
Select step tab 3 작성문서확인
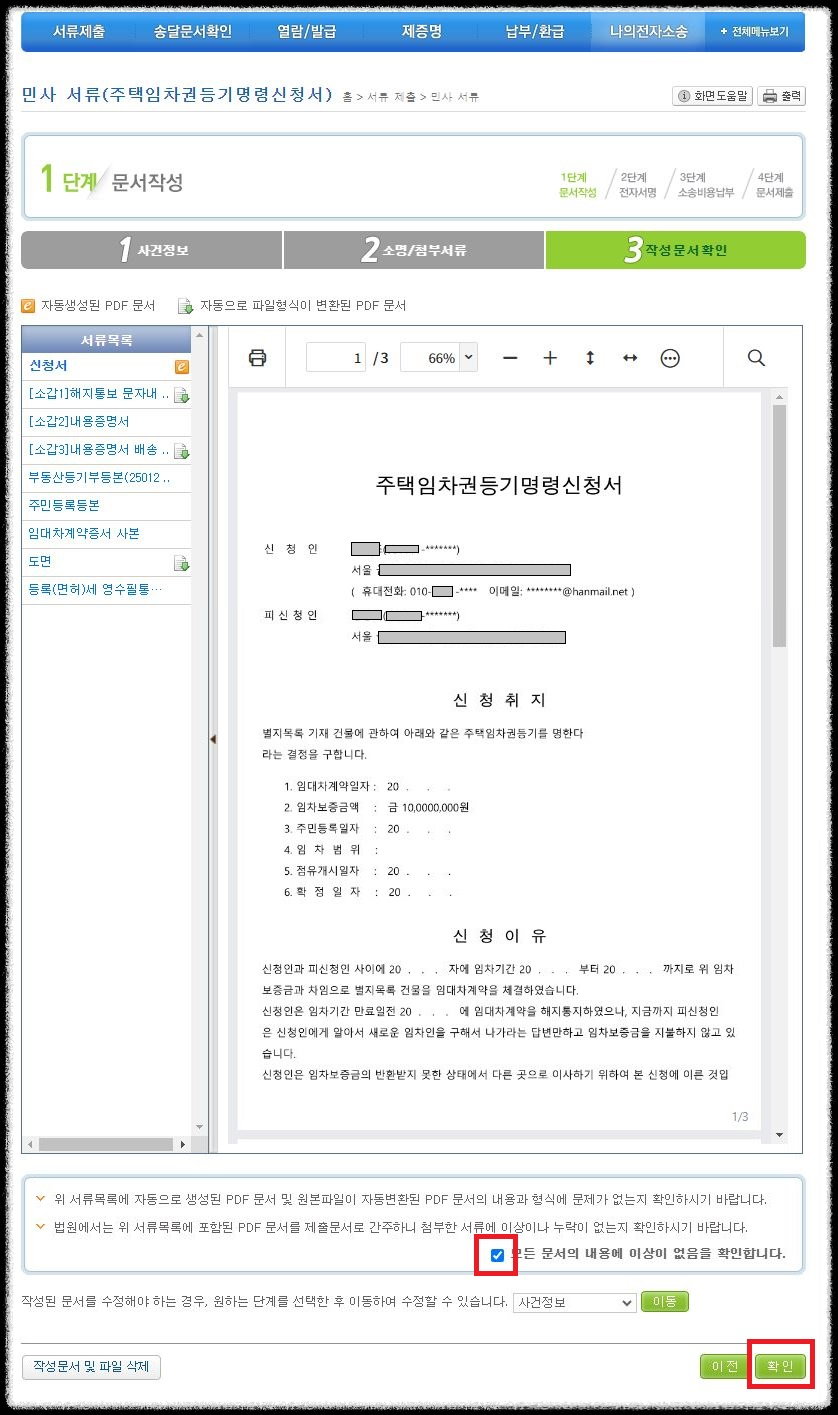[x=675, y=250]
